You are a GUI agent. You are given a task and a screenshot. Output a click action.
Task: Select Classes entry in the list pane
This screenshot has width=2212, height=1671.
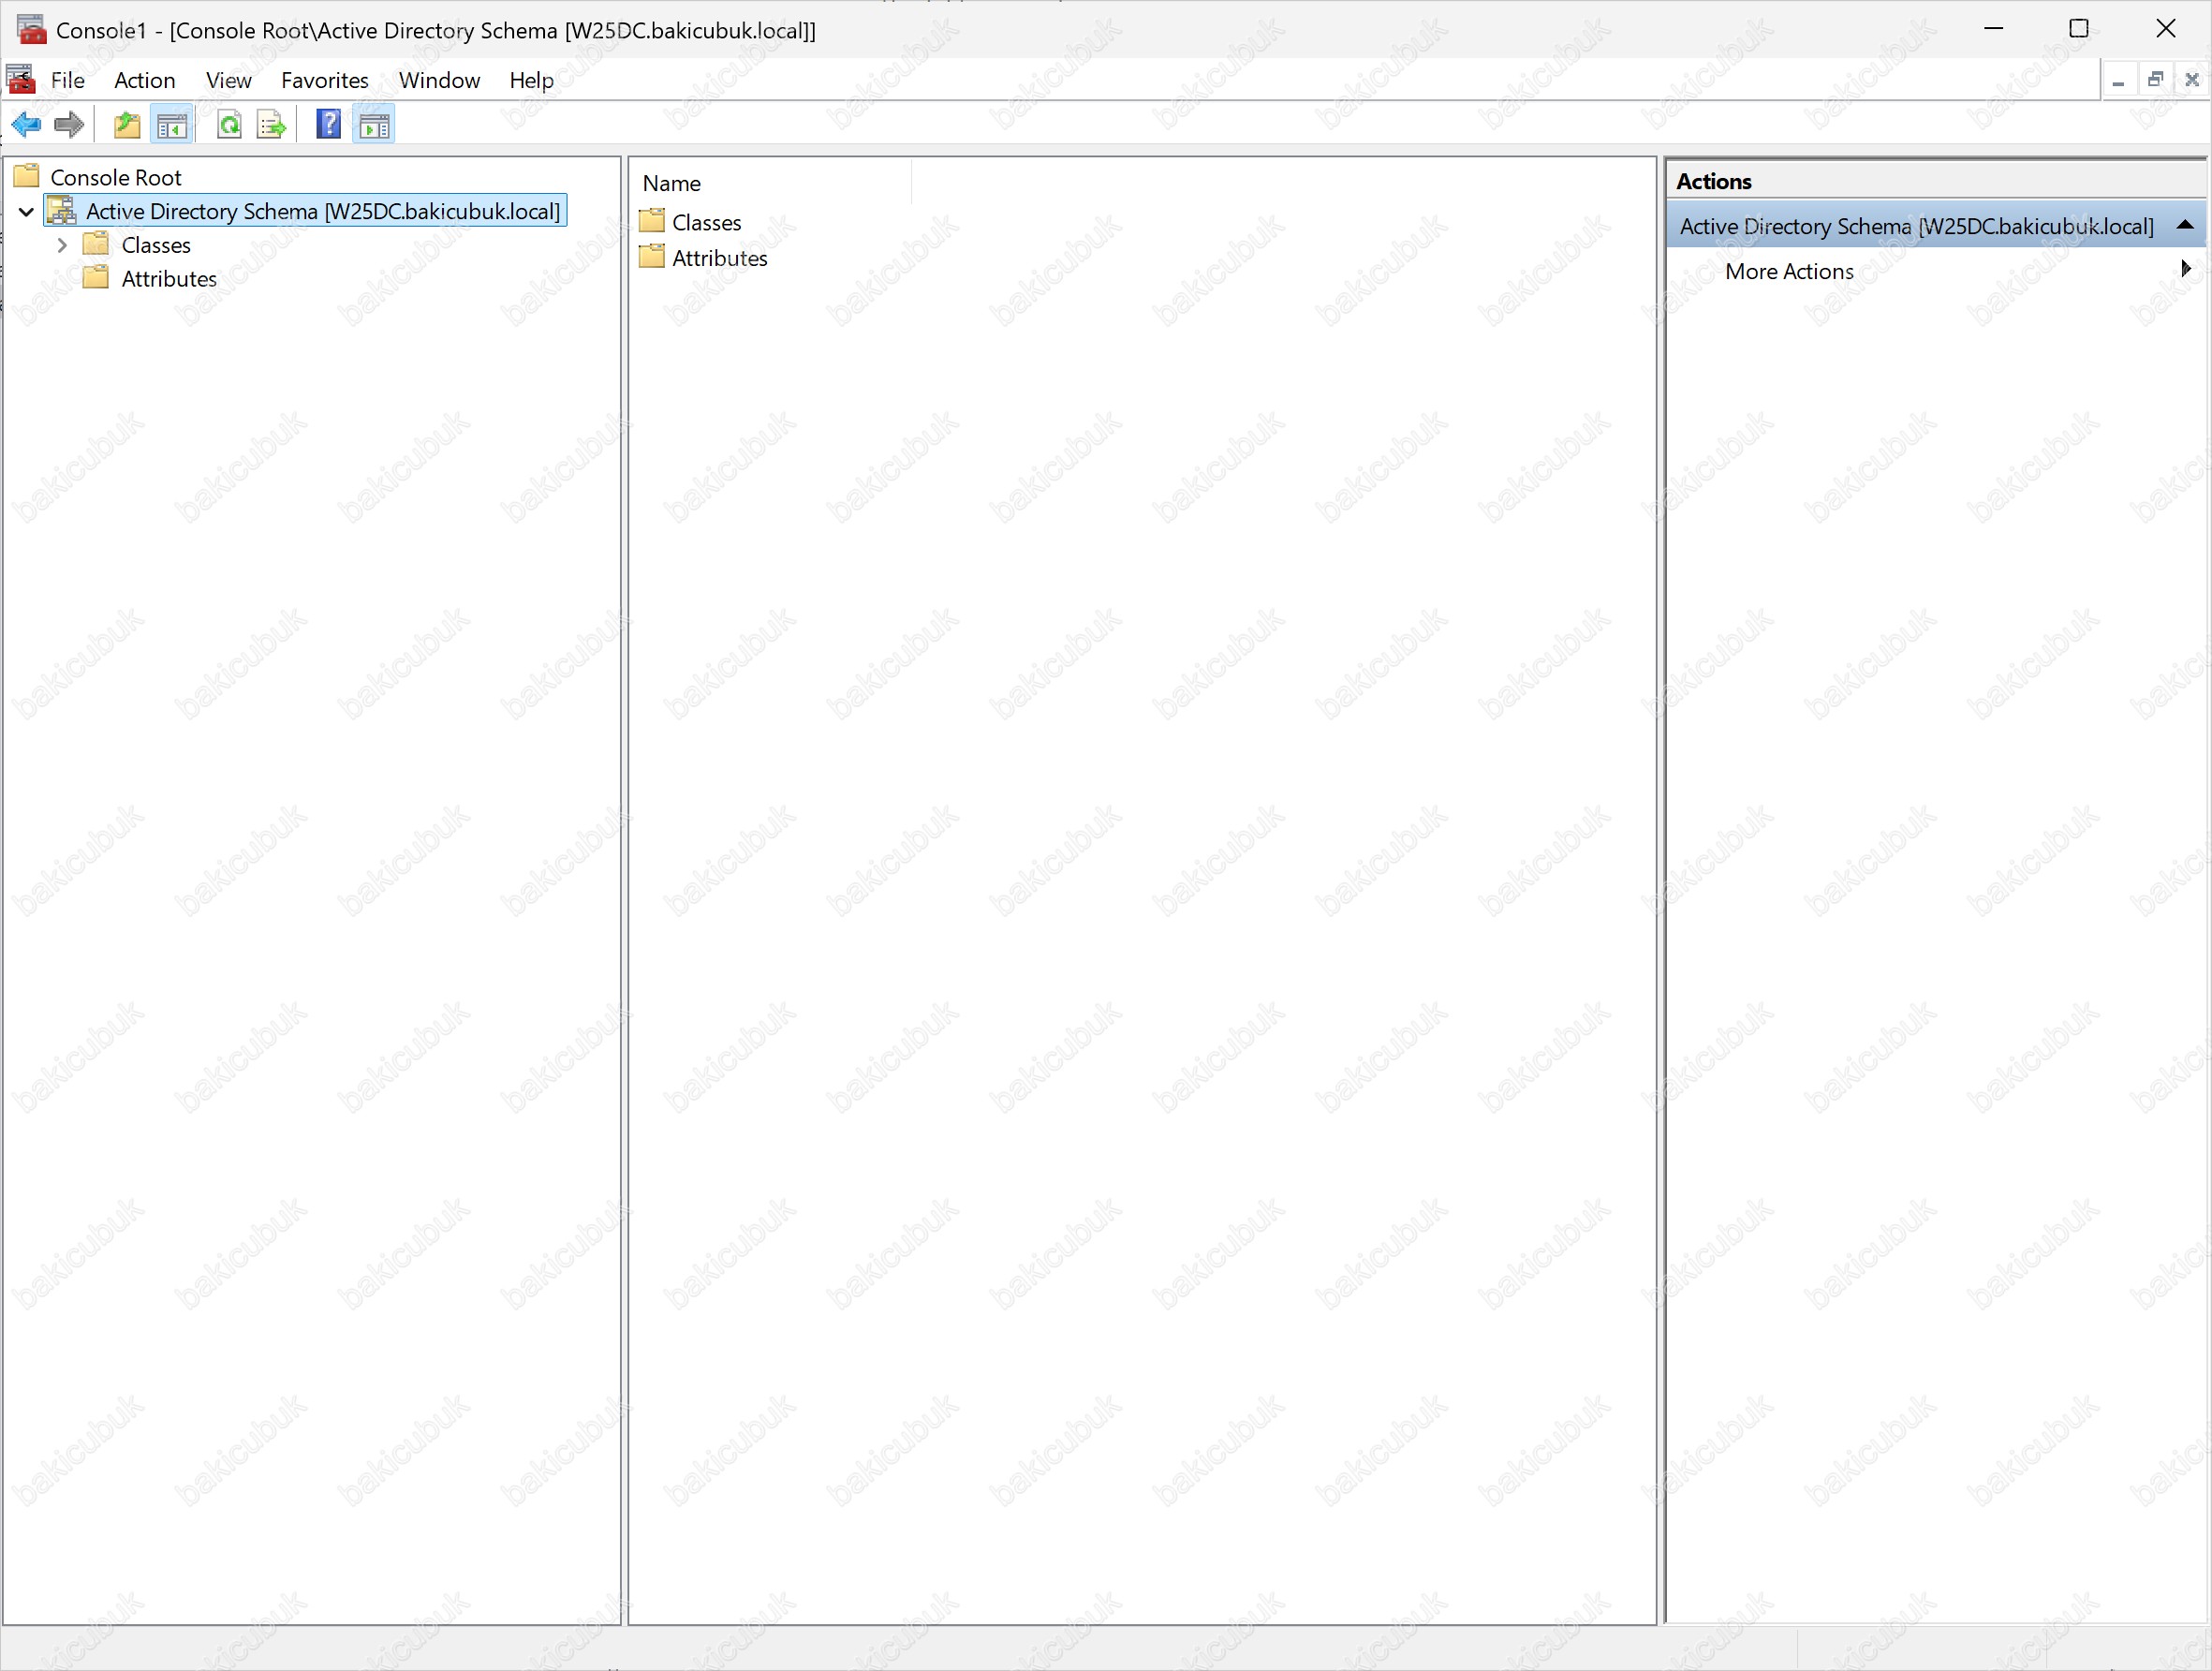point(706,222)
